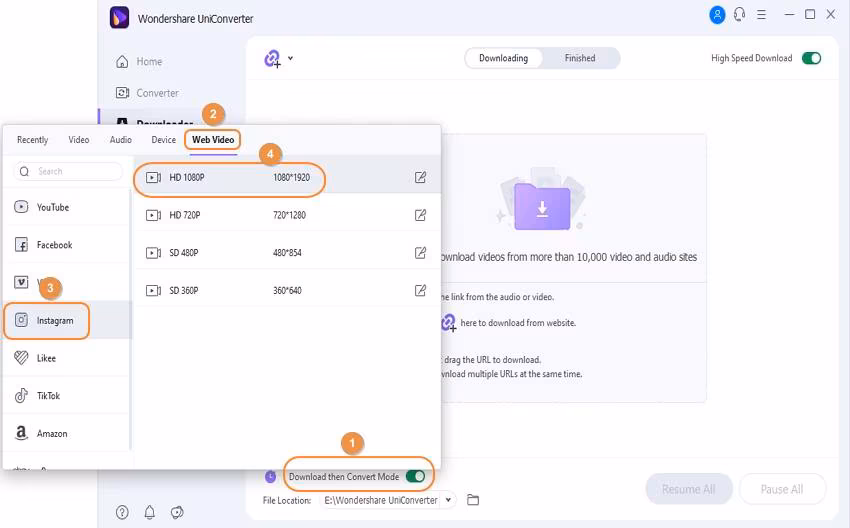This screenshot has height=528, width=850.
Task: Edit the HD 1080P preset settings
Action: tap(420, 177)
